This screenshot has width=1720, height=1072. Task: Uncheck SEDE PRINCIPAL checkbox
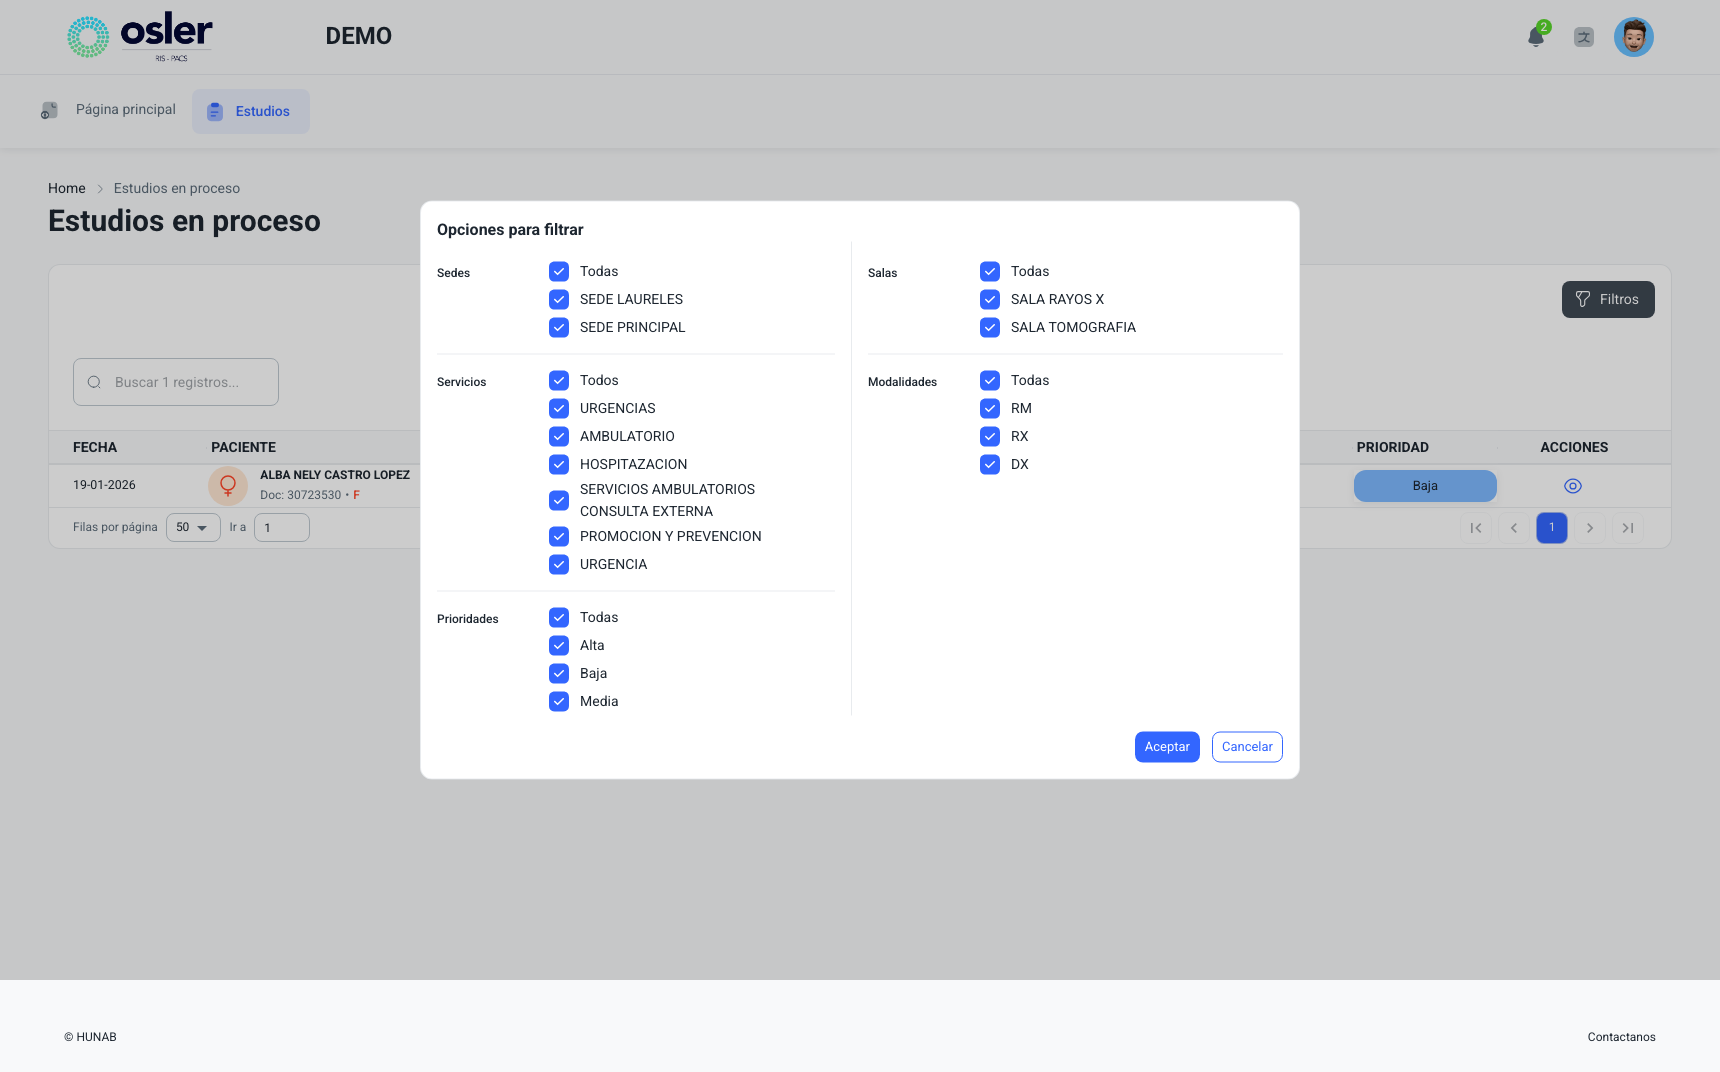tap(559, 327)
